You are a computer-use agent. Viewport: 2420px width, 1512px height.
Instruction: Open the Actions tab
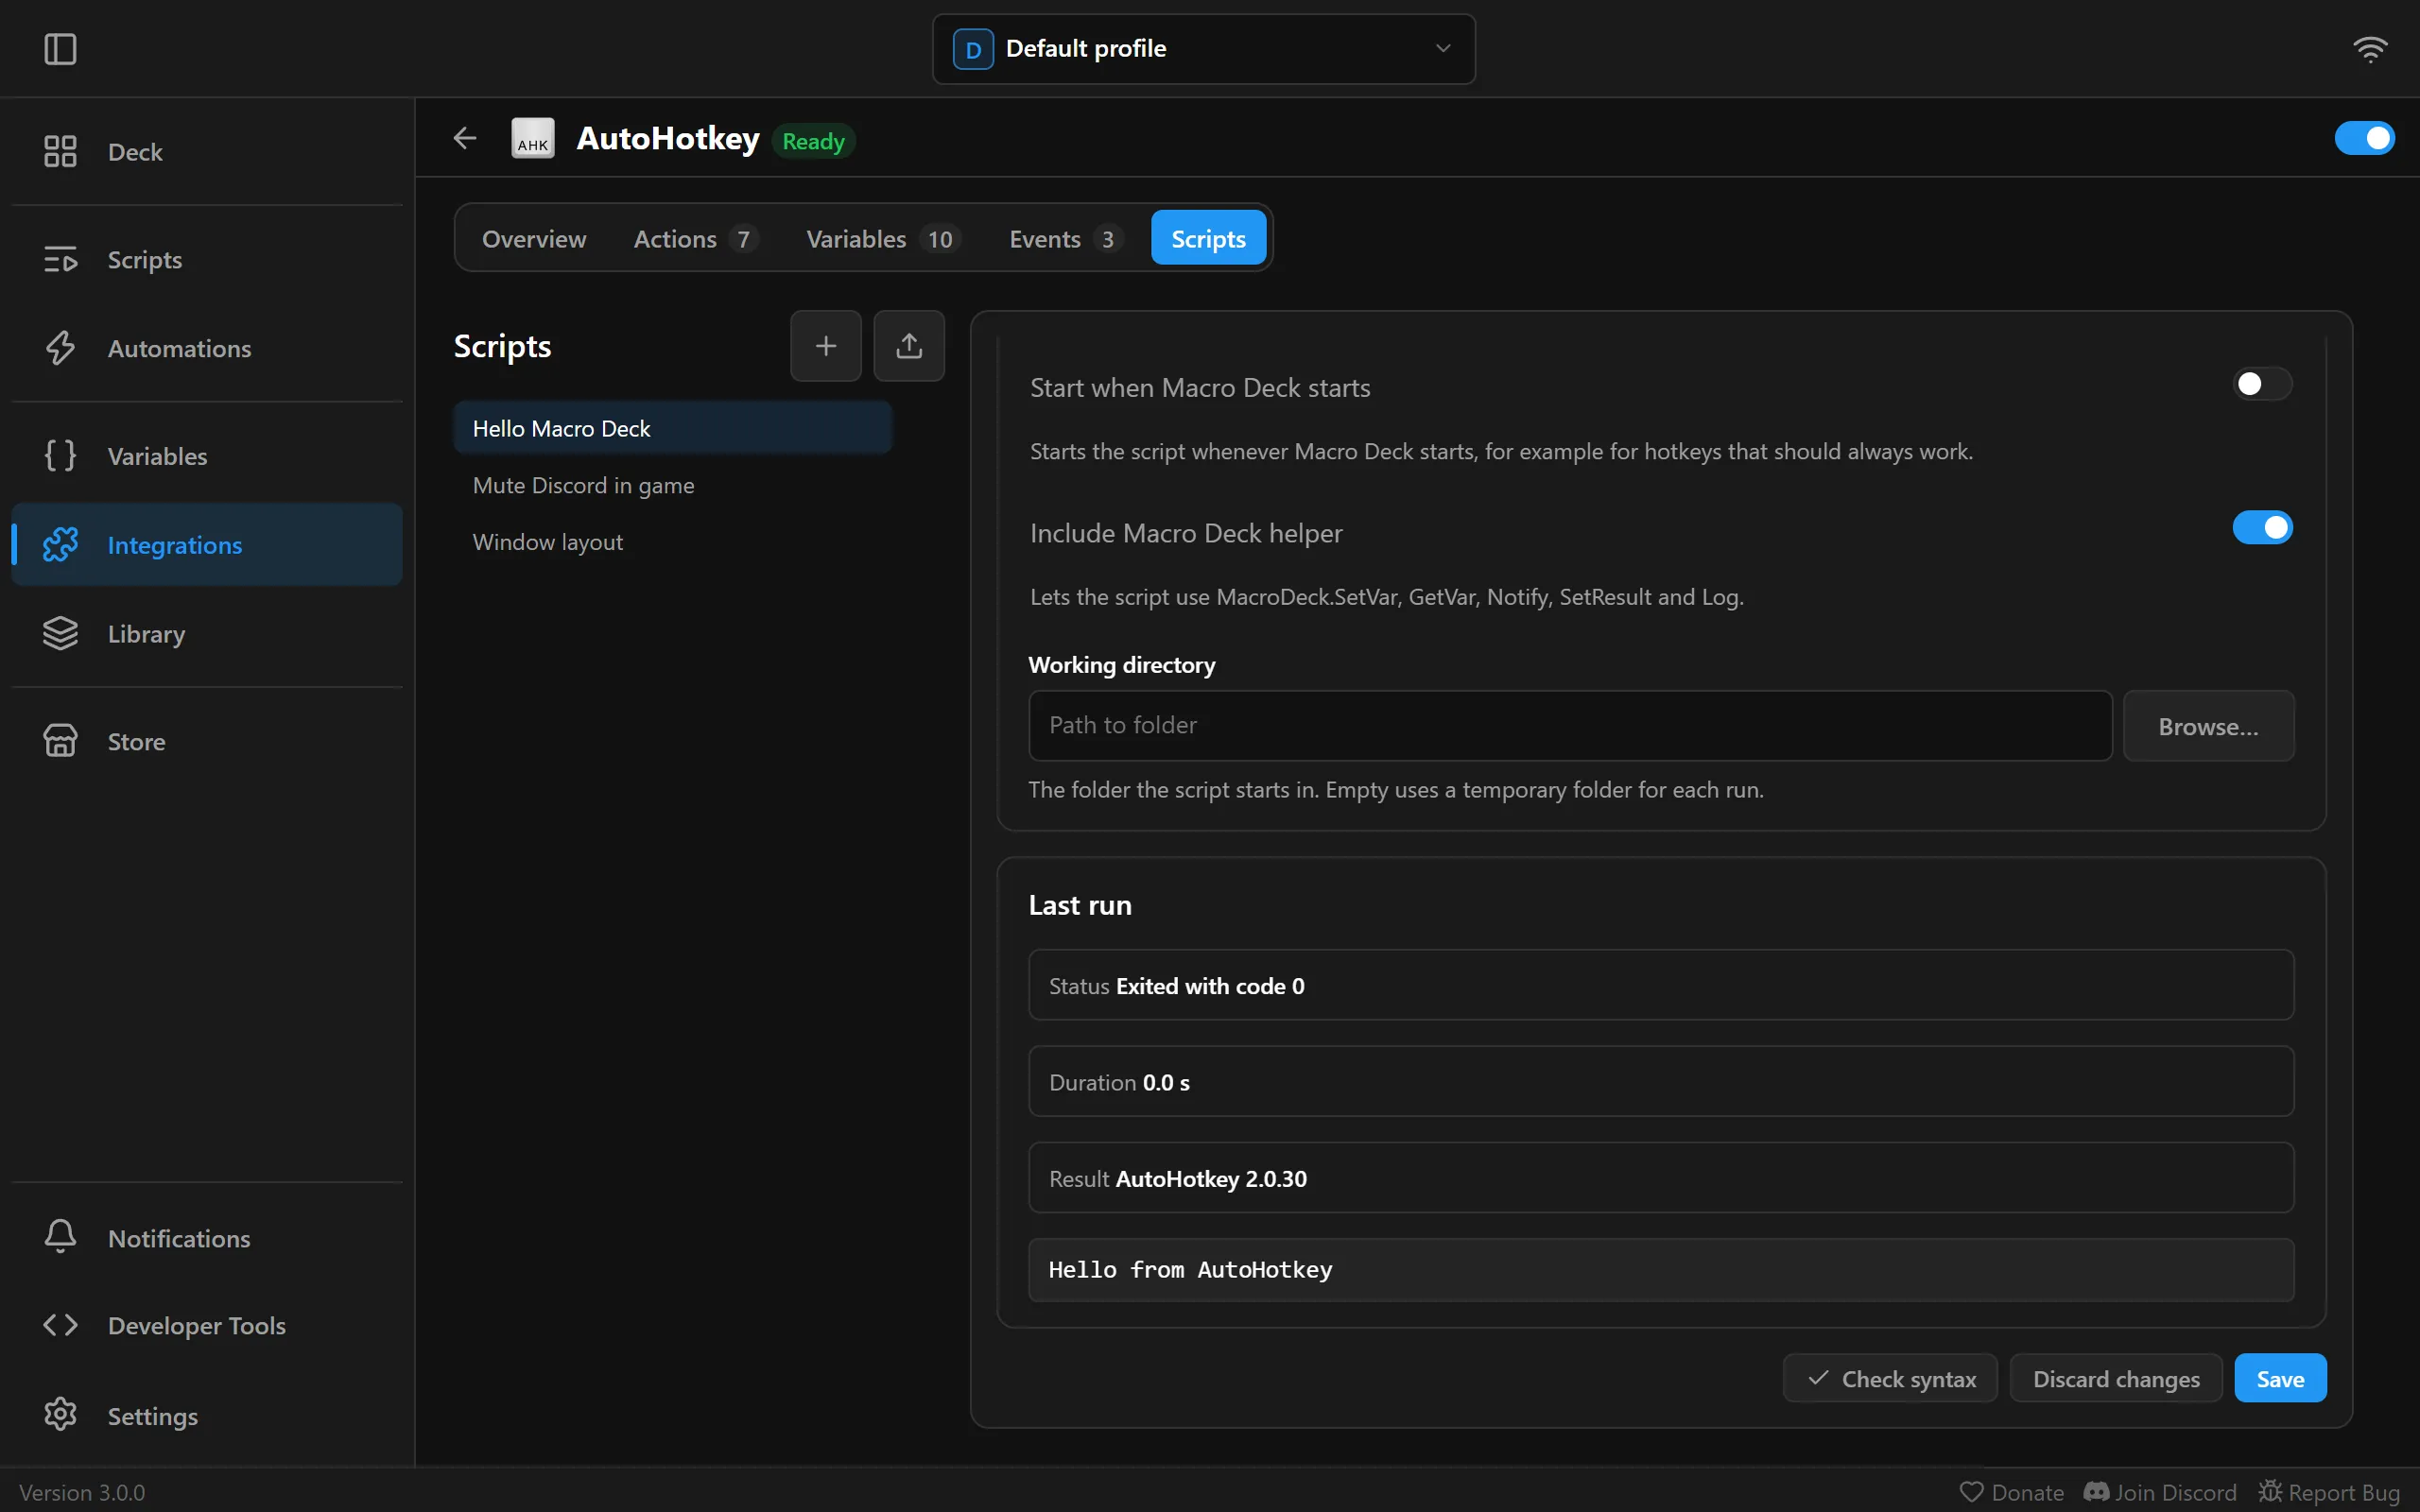(x=695, y=238)
